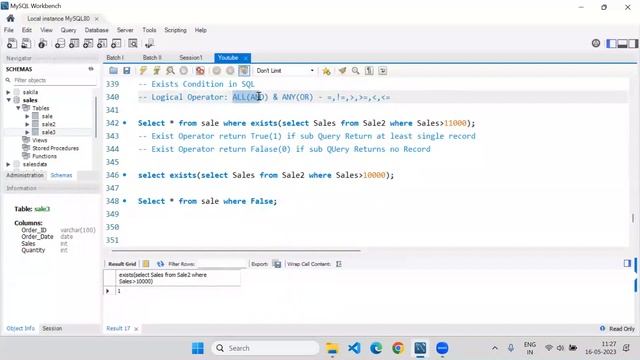The width and height of the screenshot is (640, 360).
Task: Switch to the Batch I tab
Action: [115, 58]
